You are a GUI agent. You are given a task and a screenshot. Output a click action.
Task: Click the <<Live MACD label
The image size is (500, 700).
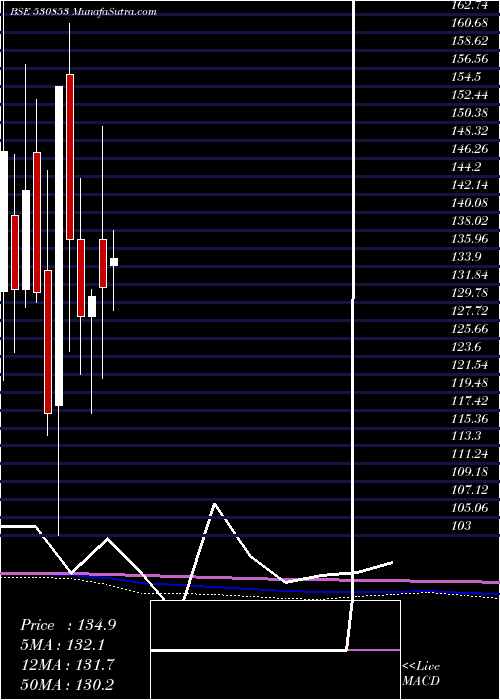(x=421, y=673)
